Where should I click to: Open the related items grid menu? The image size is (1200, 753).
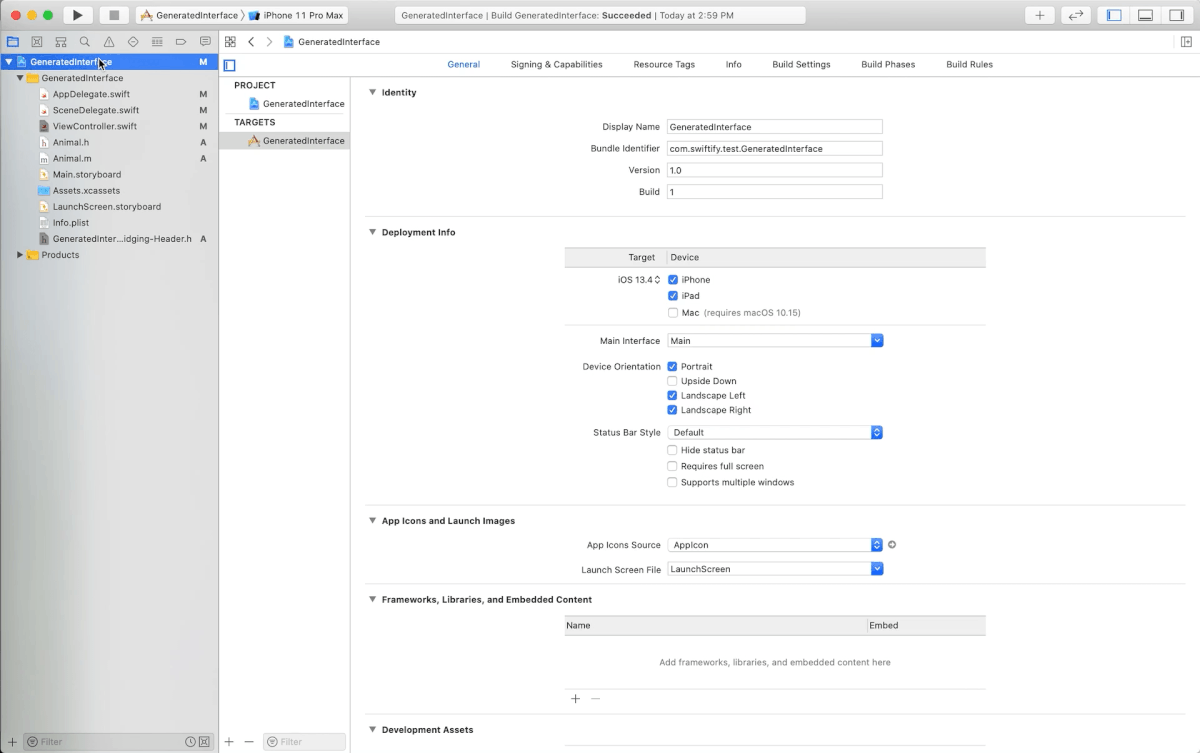[x=230, y=42]
